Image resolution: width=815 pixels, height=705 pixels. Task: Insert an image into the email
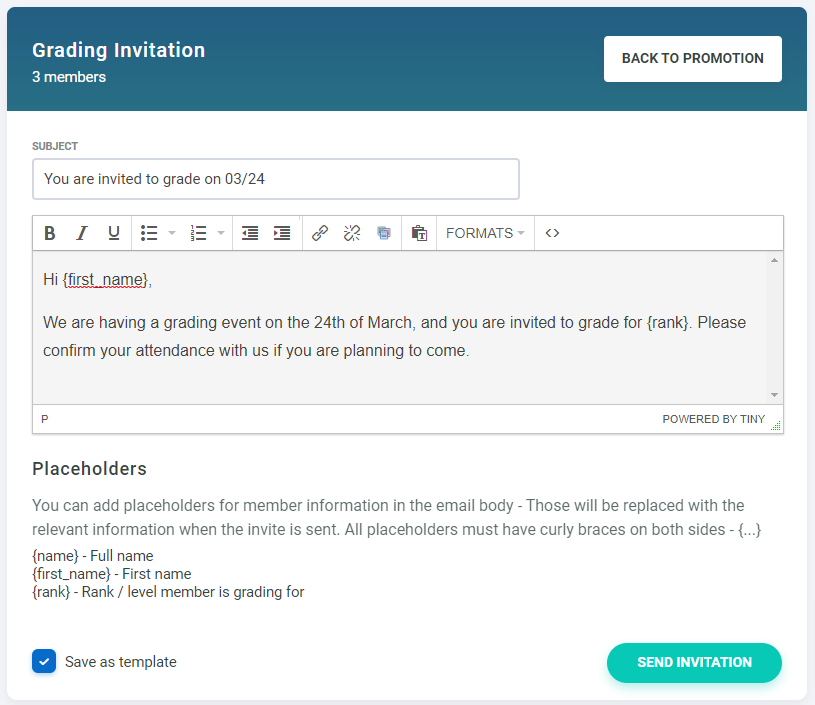point(384,233)
